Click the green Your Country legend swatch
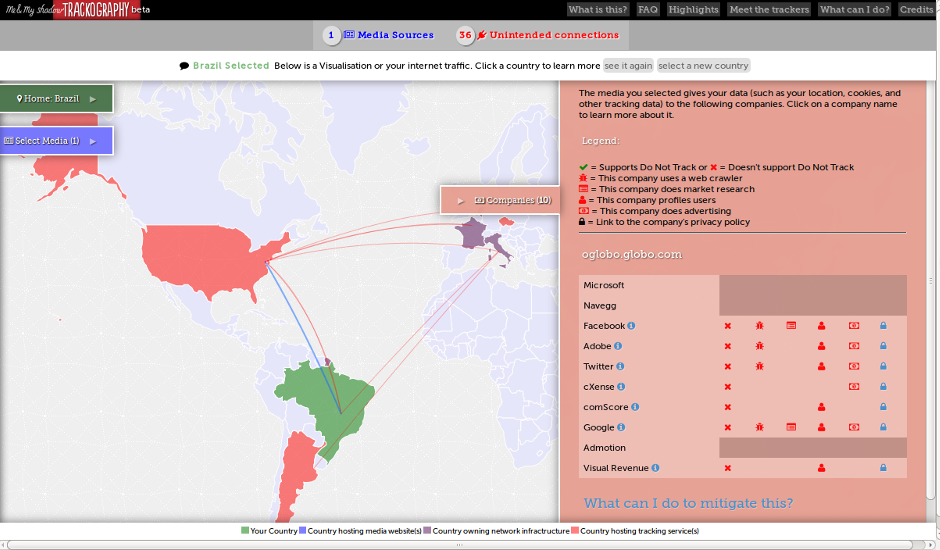Screen dimensions: 940x550 (245, 531)
